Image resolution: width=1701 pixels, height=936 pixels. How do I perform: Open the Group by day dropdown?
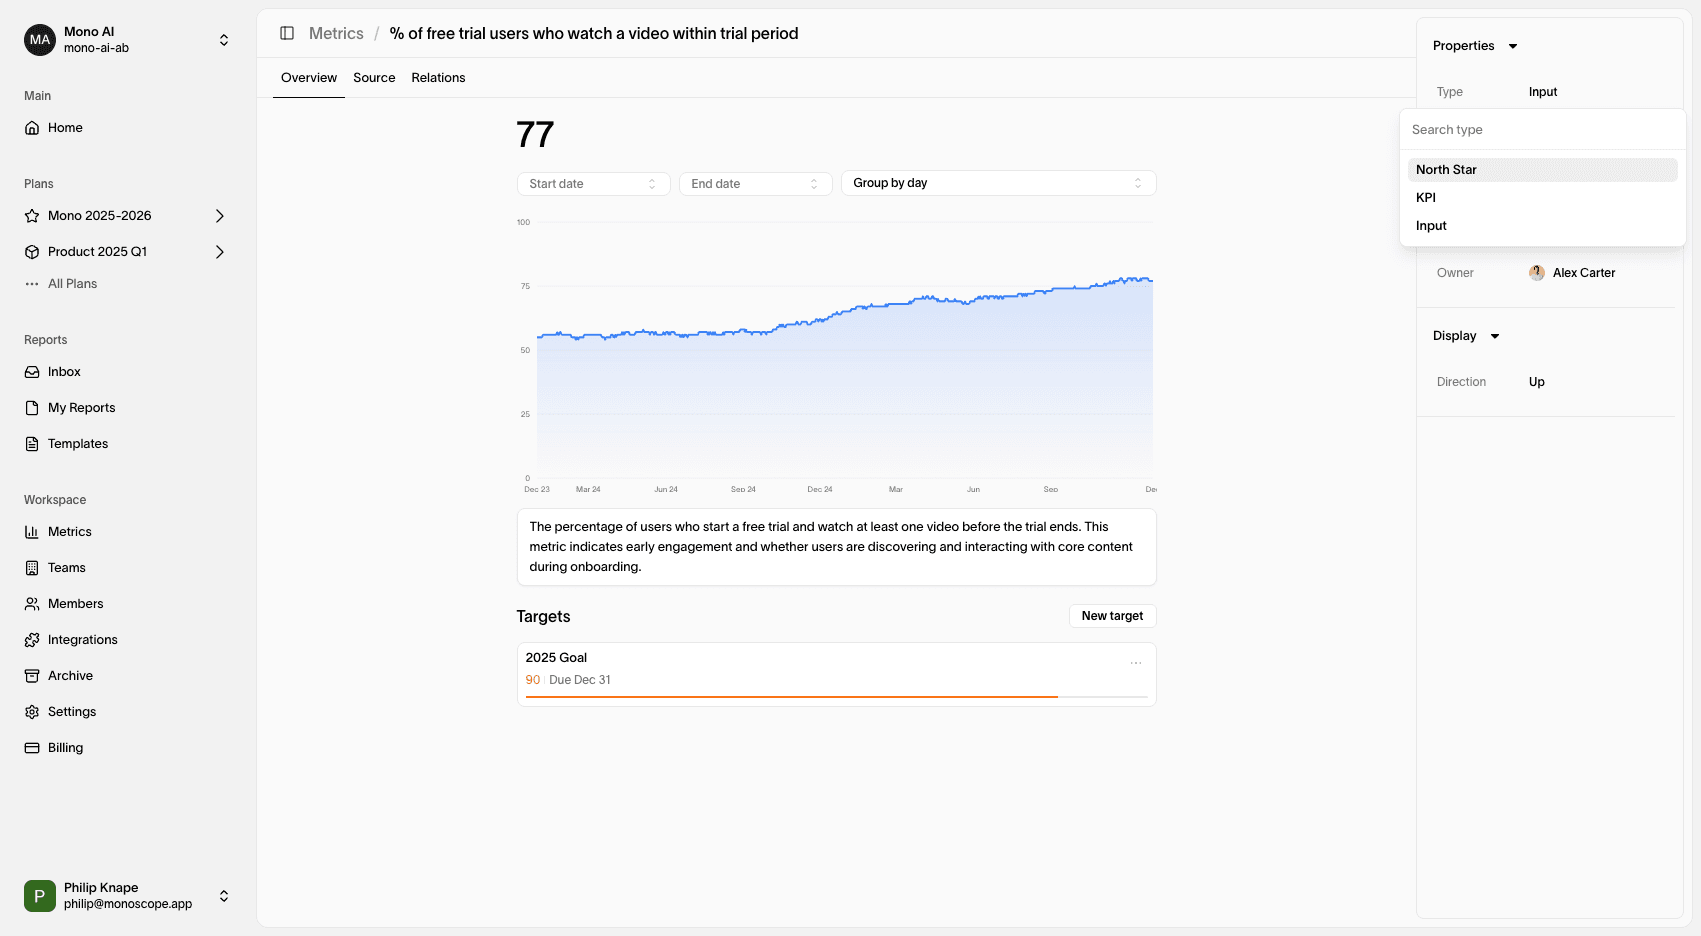click(998, 183)
